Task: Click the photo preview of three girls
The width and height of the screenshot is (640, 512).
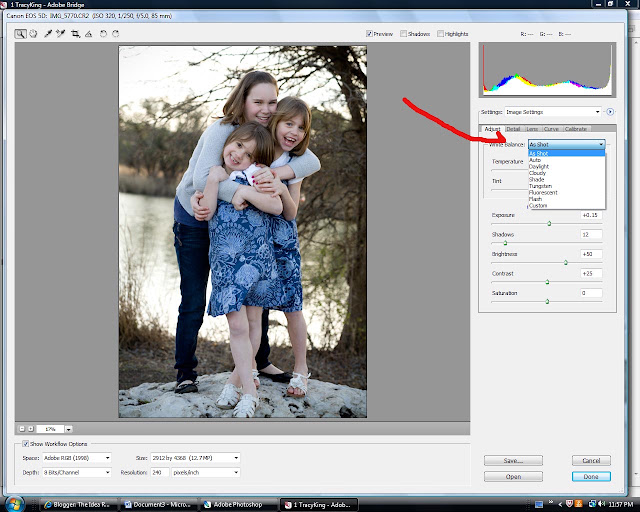Action: coord(242,232)
